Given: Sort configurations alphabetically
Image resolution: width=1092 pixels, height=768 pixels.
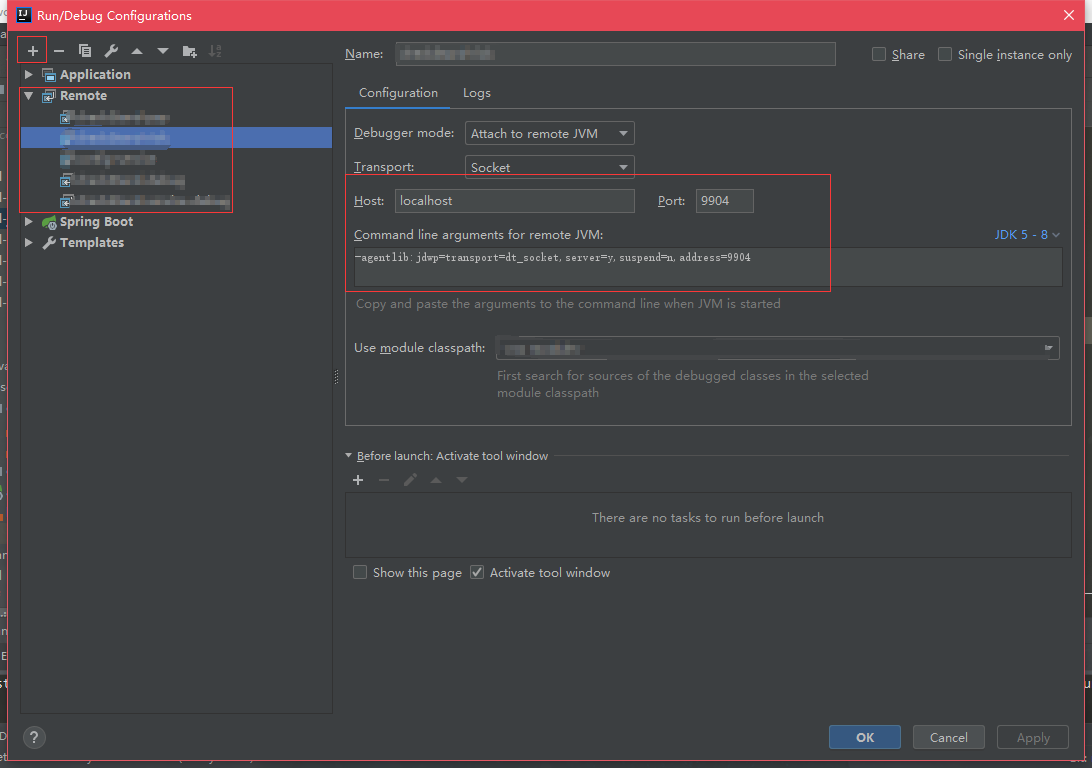Looking at the screenshot, I should tap(215, 51).
